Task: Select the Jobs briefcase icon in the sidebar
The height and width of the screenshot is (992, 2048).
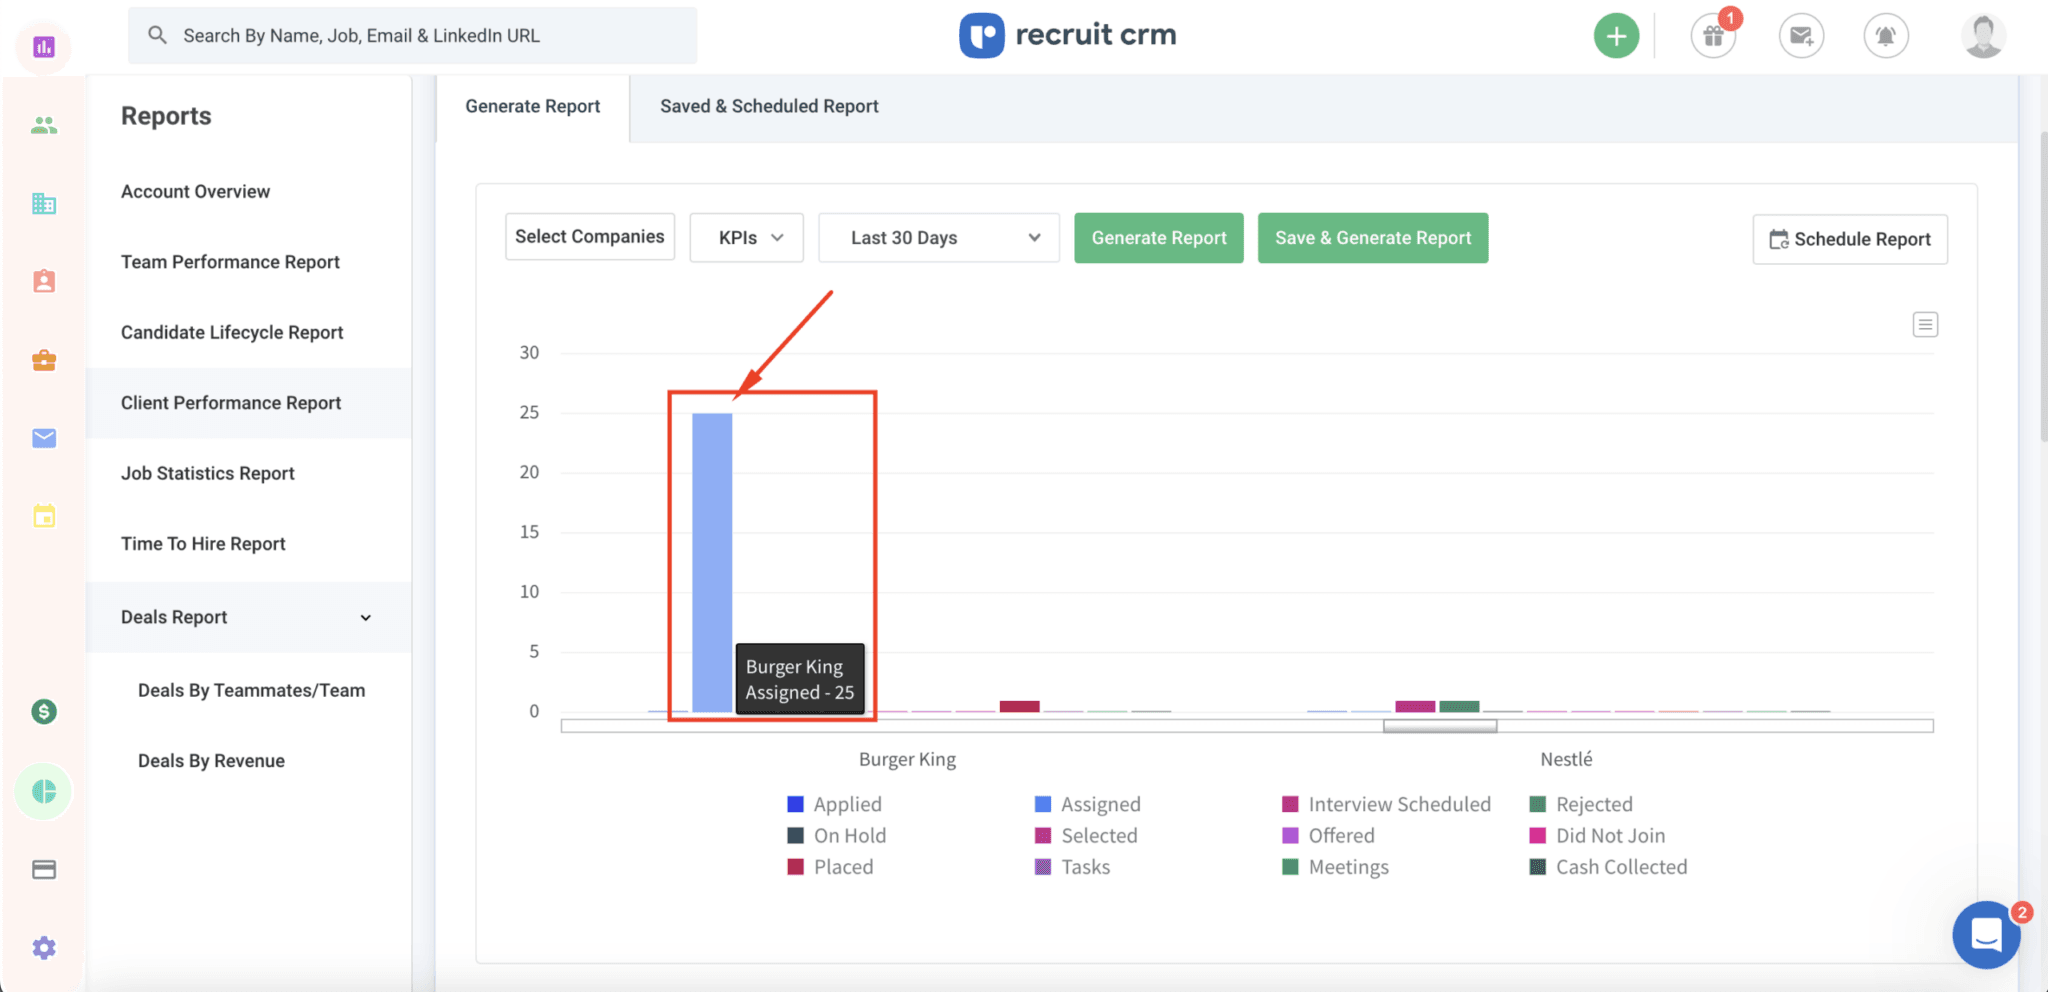Action: [x=43, y=360]
